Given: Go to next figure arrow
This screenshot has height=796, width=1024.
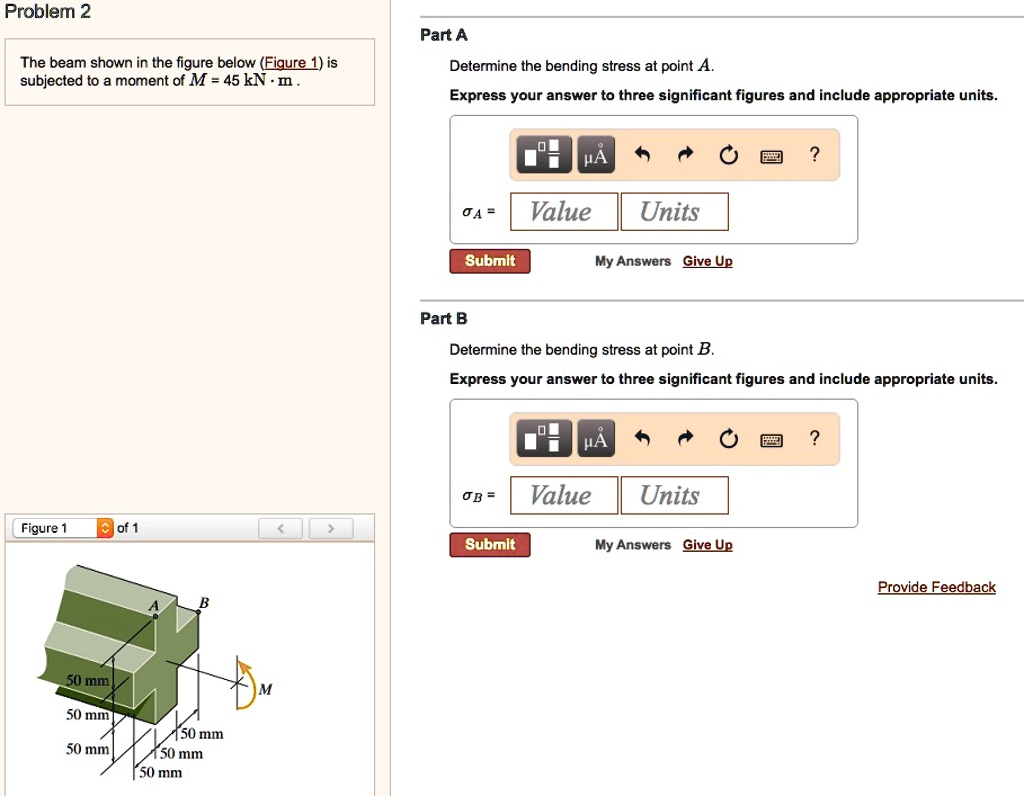Looking at the screenshot, I should pyautogui.click(x=331, y=528).
